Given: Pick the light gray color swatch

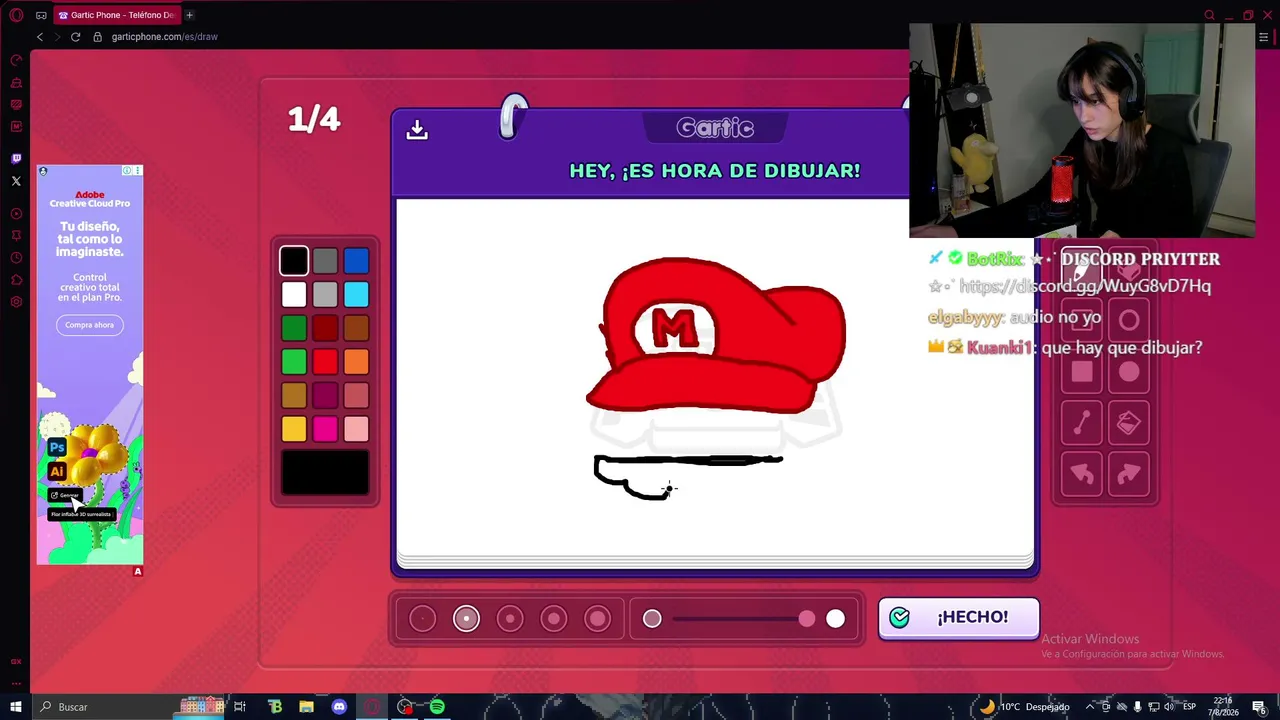Looking at the screenshot, I should [x=325, y=295].
